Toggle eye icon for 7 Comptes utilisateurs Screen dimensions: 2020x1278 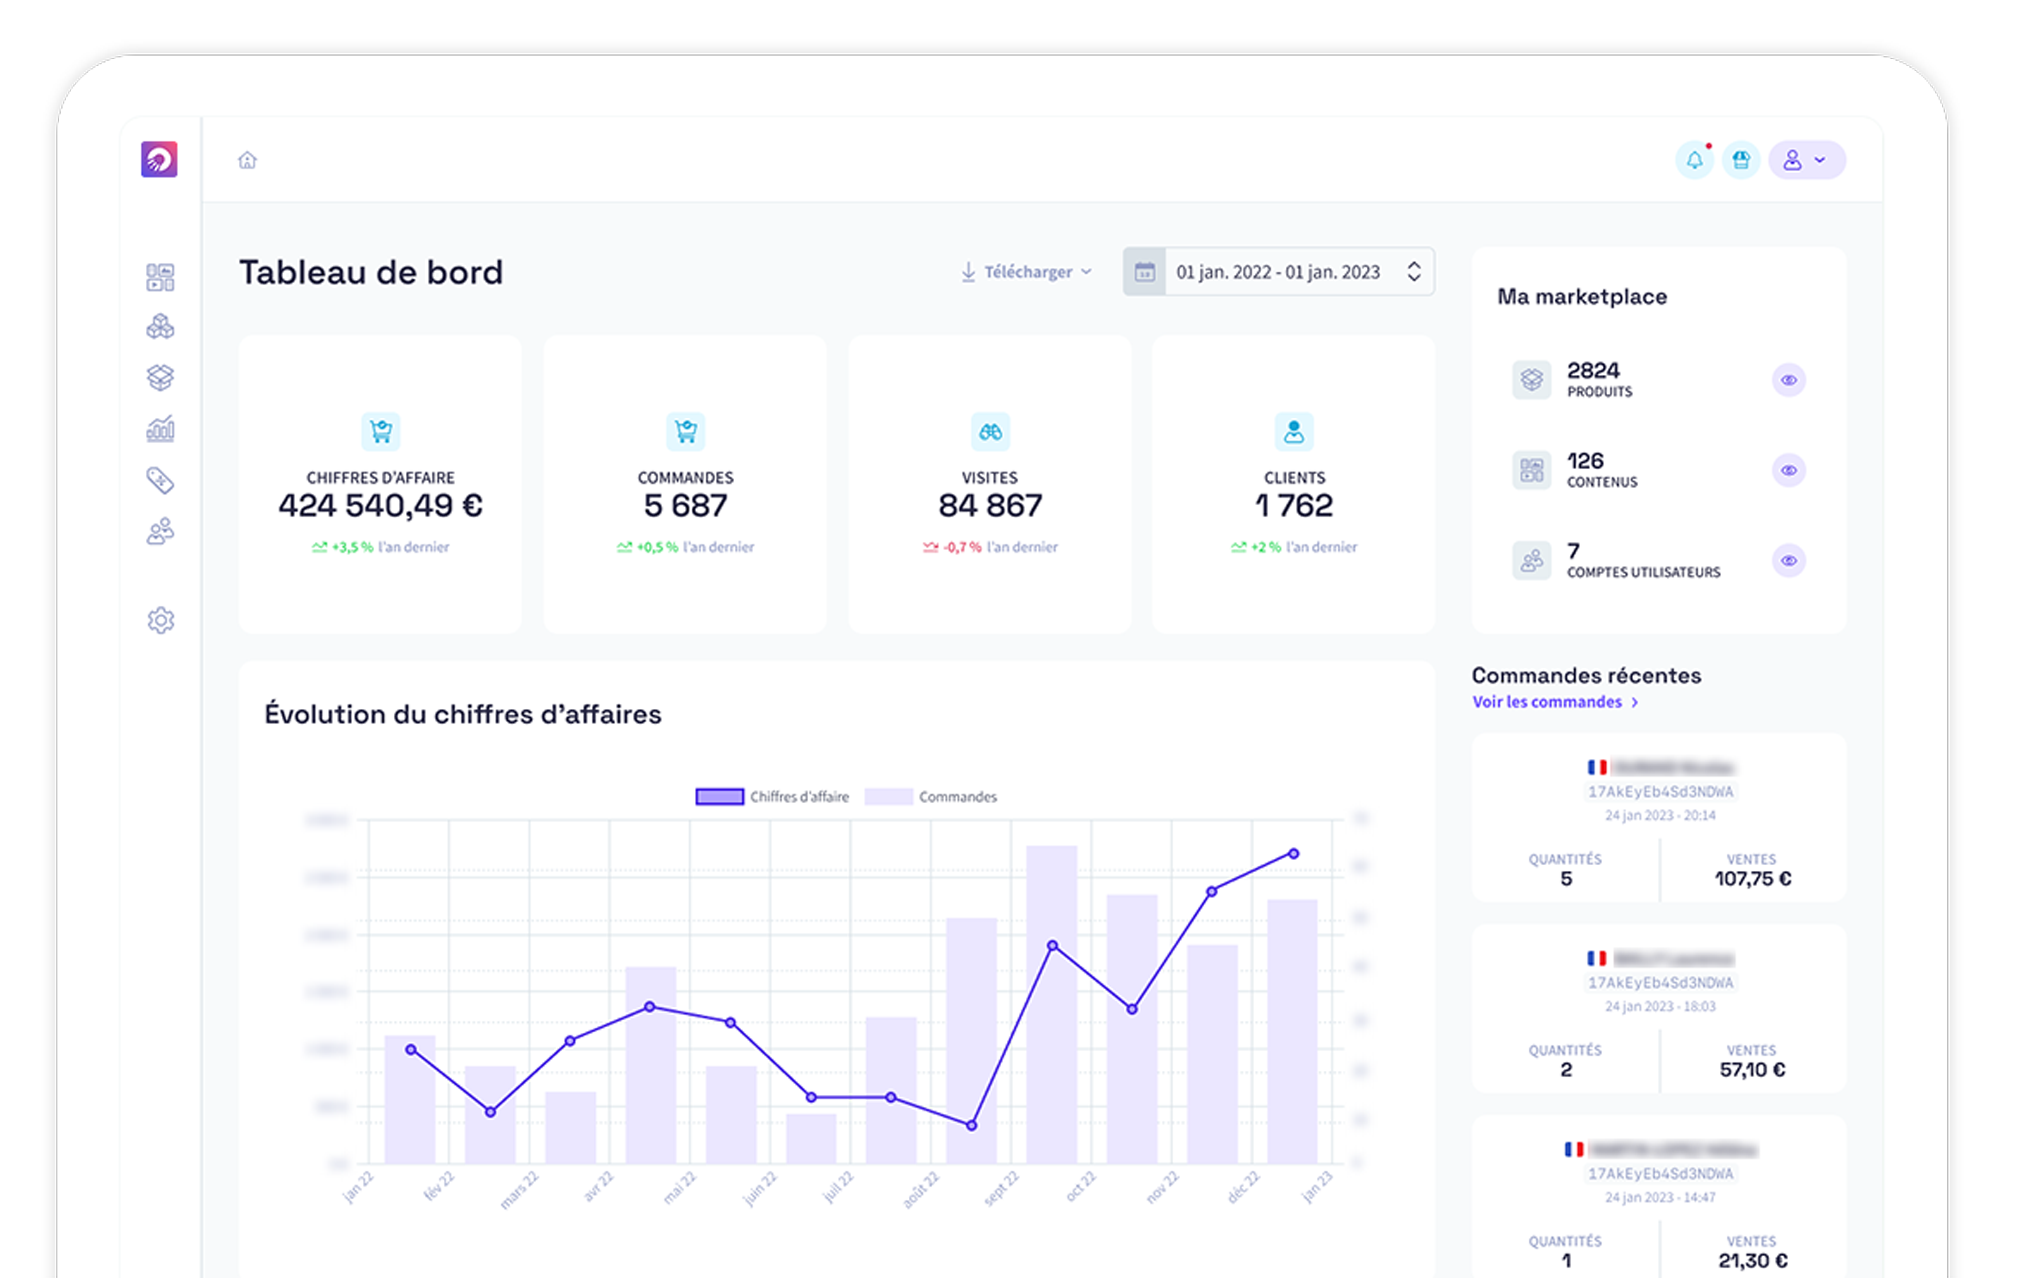1789,561
